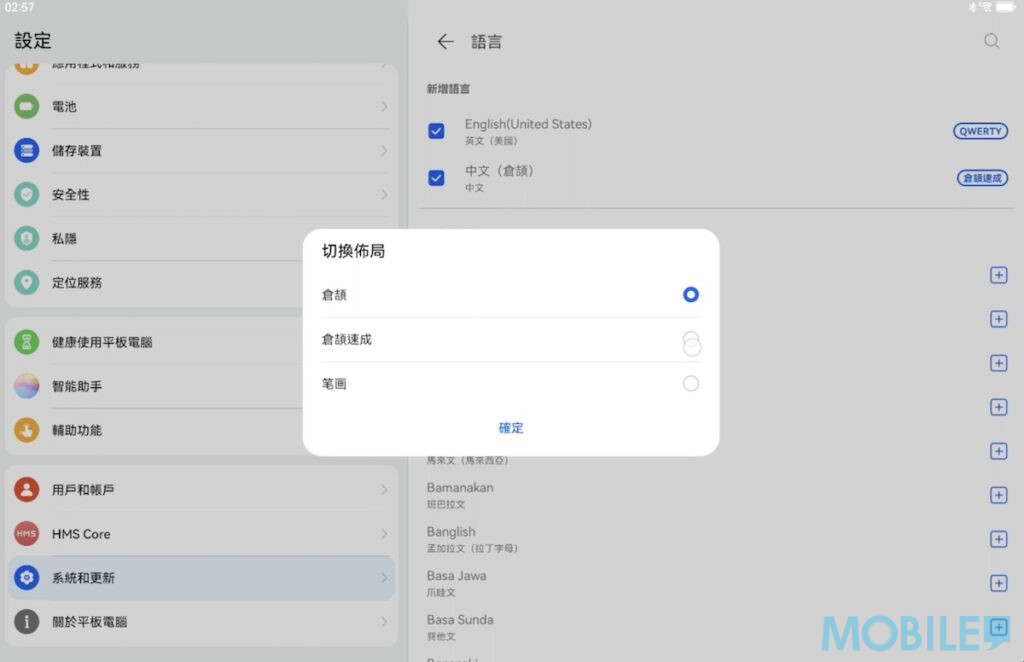Confirm dialog with 確定 button
Viewport: 1024px width, 662px height.
(x=511, y=428)
